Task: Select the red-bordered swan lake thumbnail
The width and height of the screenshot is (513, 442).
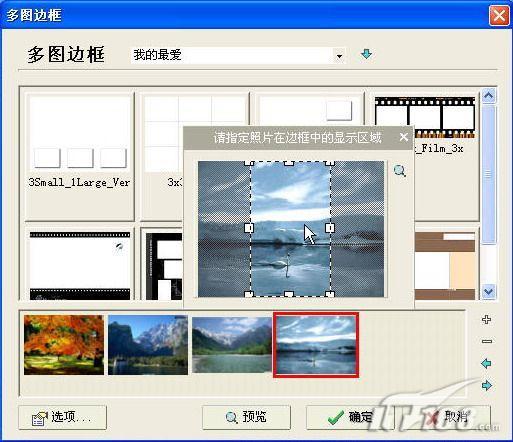Action: point(316,345)
